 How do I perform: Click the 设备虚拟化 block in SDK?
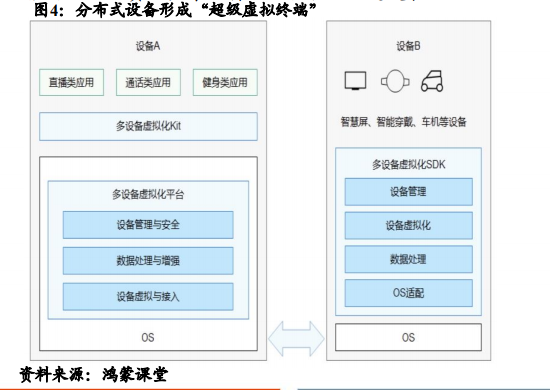click(x=409, y=226)
